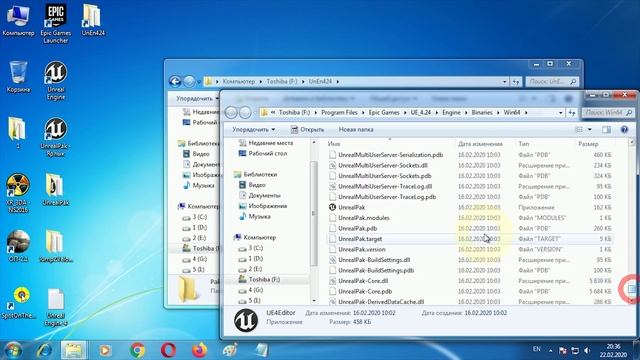Open the Paint taskbar icon
This screenshot has width=640, height=360.
click(230, 350)
